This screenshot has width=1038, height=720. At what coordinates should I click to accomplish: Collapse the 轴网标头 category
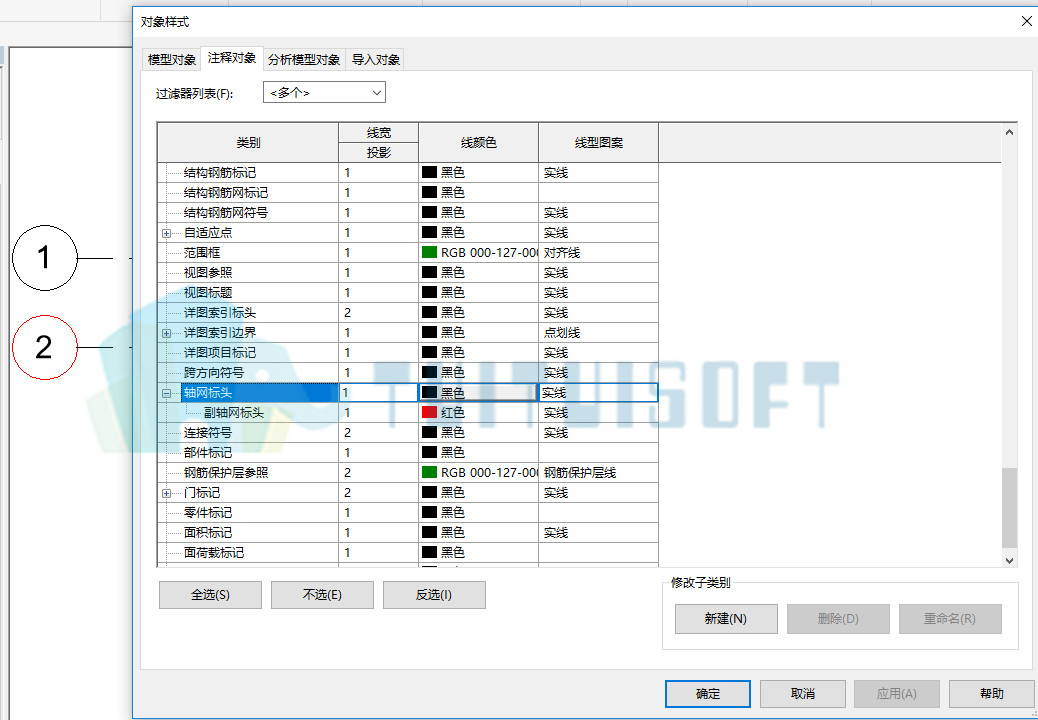tap(166, 393)
